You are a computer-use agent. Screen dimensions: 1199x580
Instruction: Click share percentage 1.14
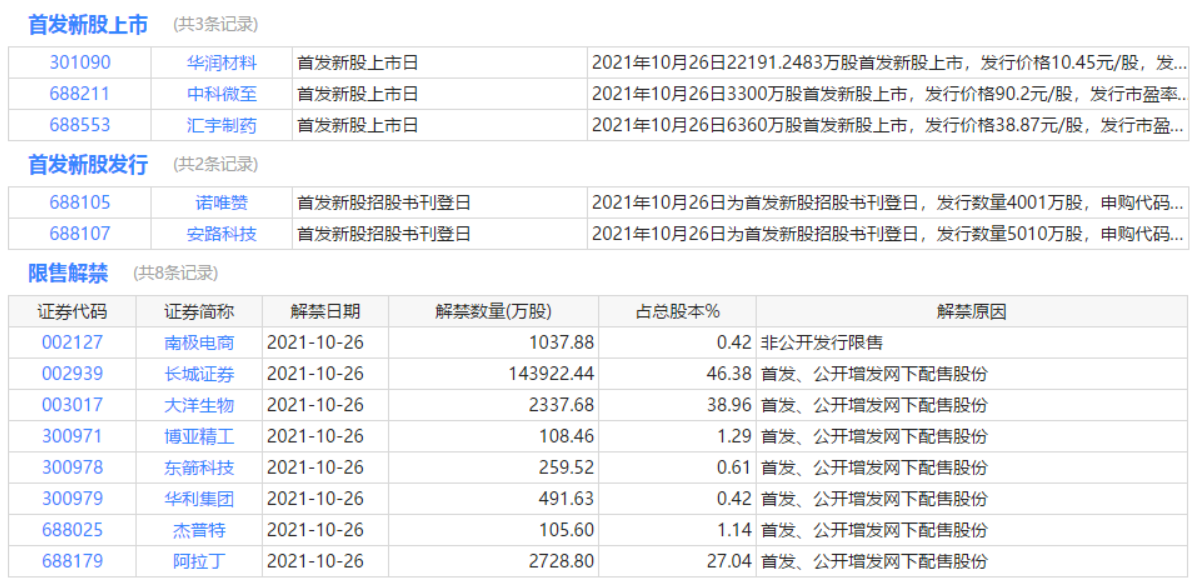734,529
